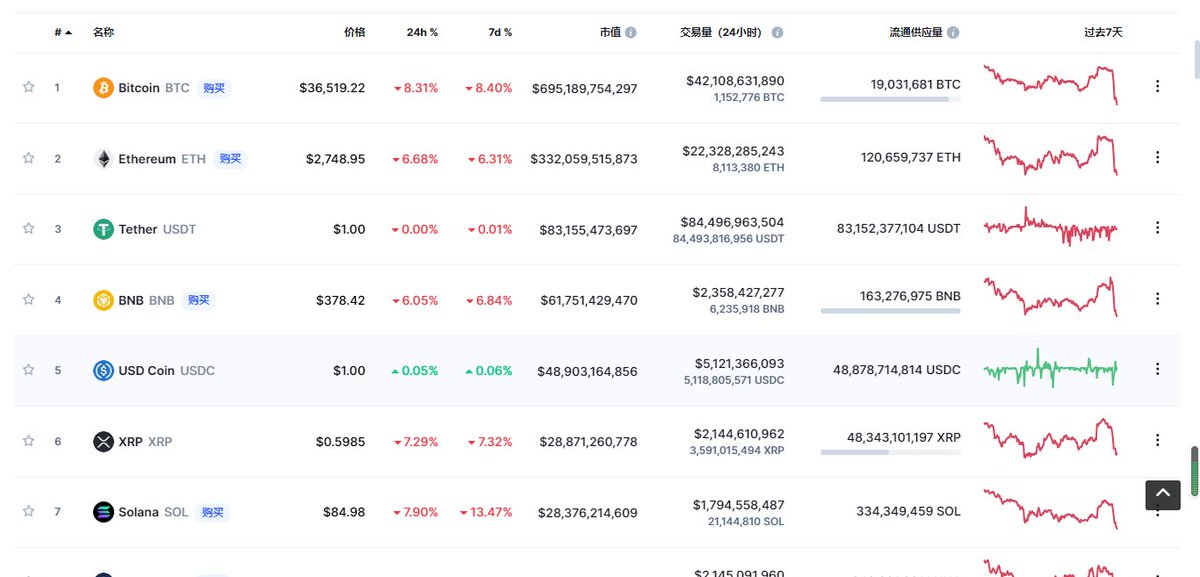This screenshot has height=577, width=1200.
Task: Select the Solana coin logo
Action: coord(103,511)
